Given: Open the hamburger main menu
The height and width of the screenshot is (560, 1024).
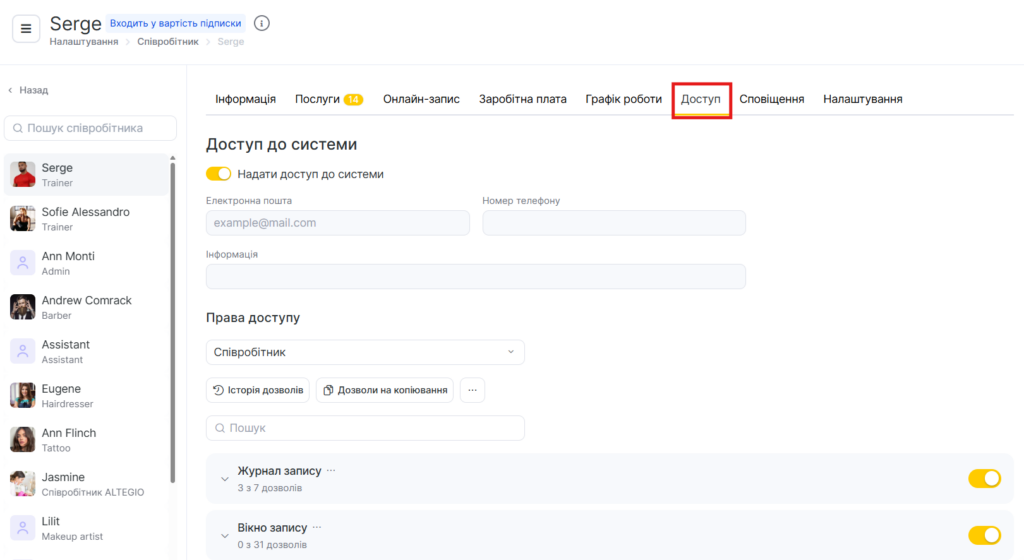Looking at the screenshot, I should pos(26,29).
